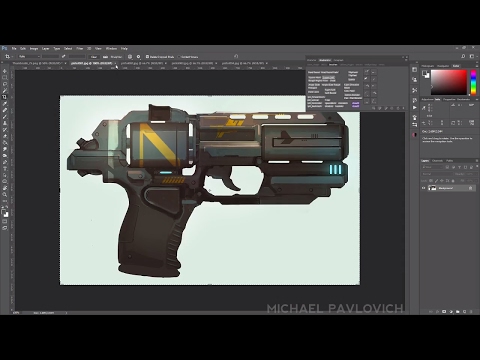Click the rainbow hue slider strip

pos(473,82)
